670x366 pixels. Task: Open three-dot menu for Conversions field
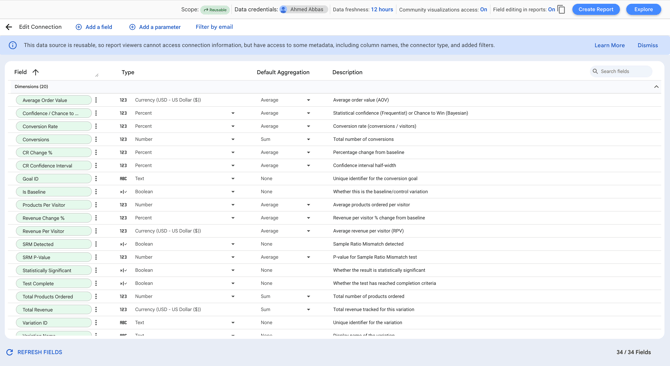(96, 139)
